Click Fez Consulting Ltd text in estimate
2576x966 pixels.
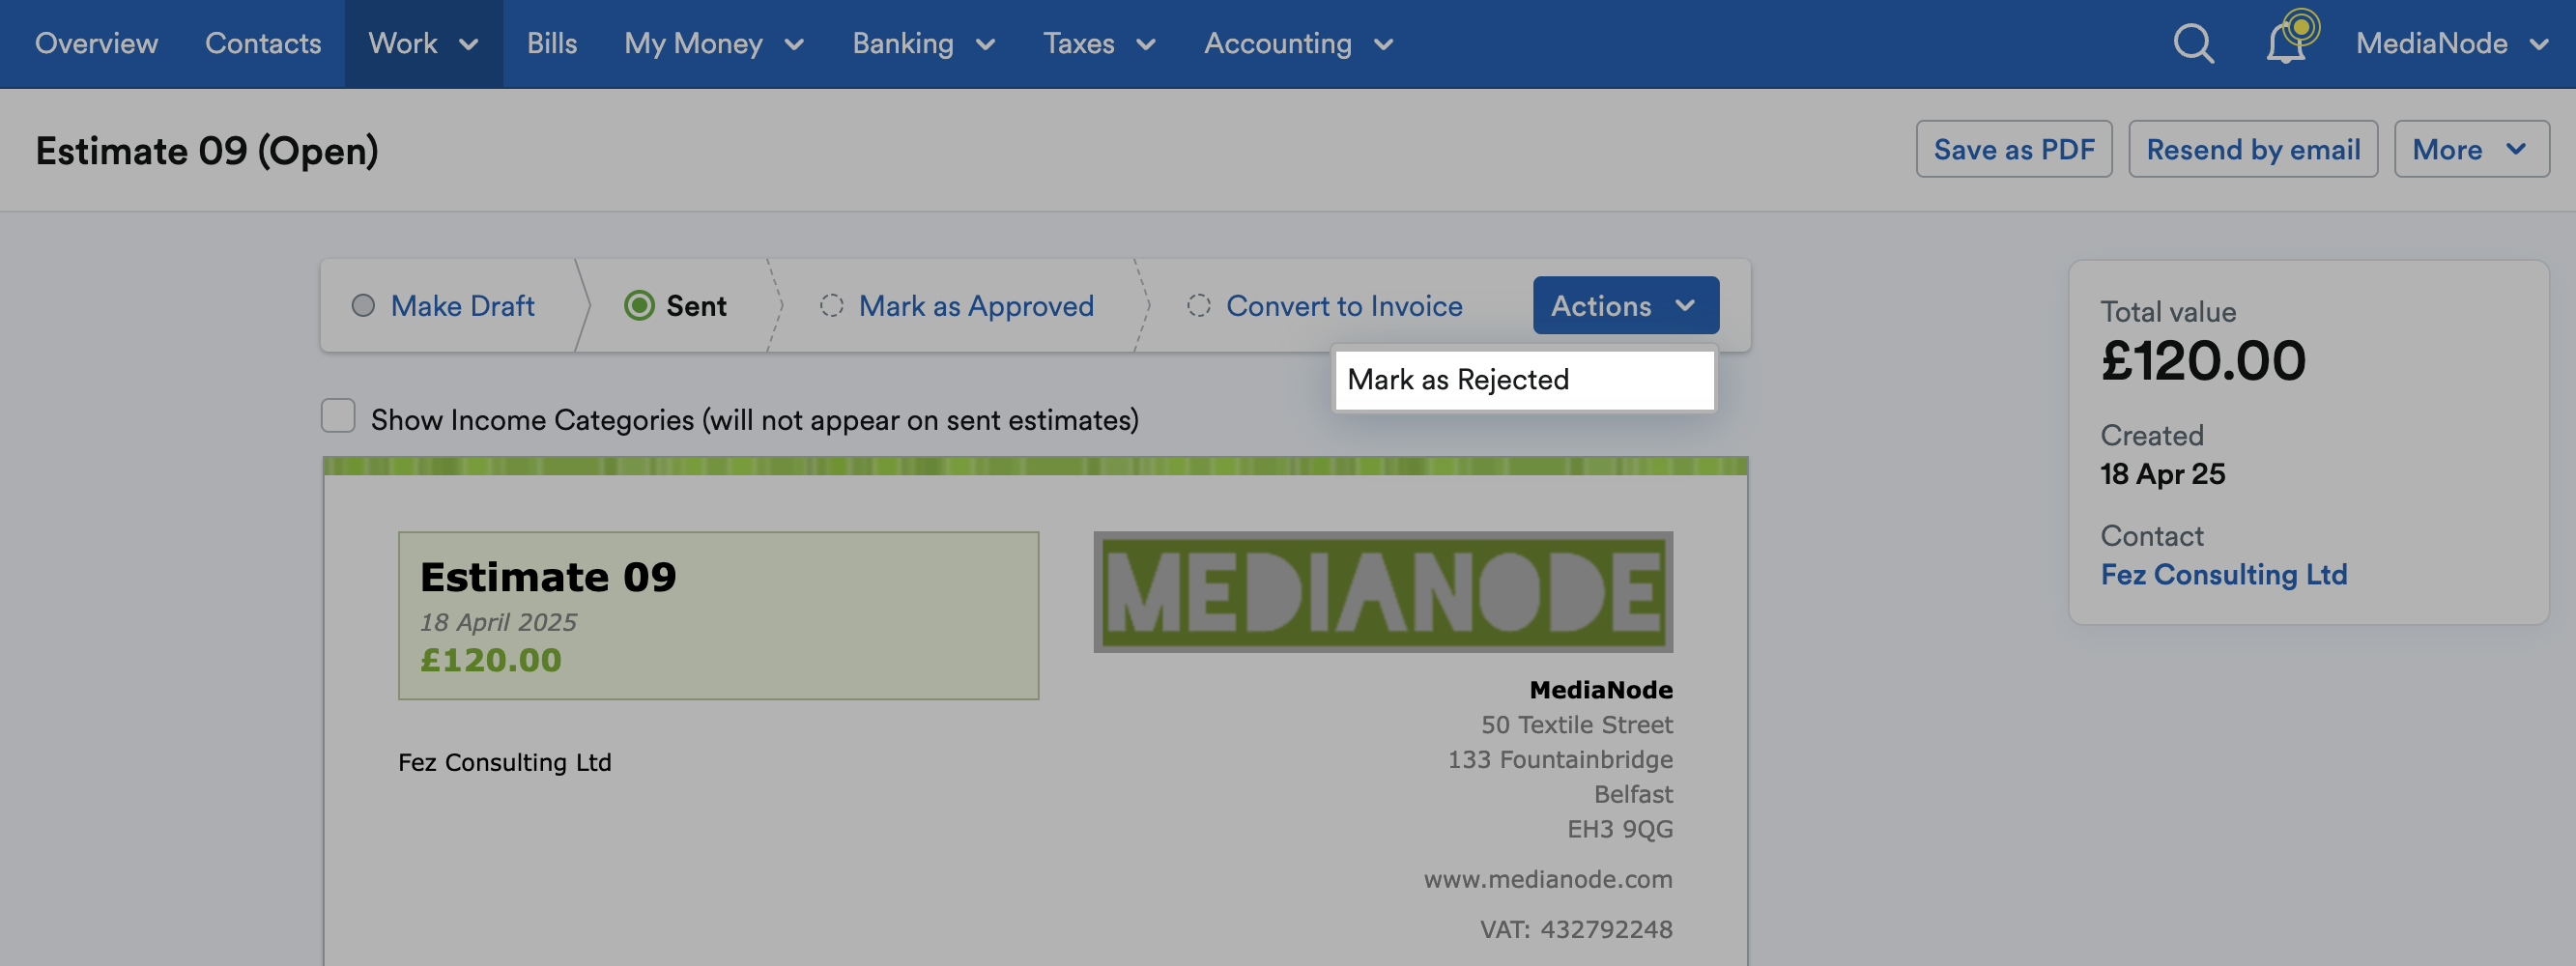coord(504,762)
